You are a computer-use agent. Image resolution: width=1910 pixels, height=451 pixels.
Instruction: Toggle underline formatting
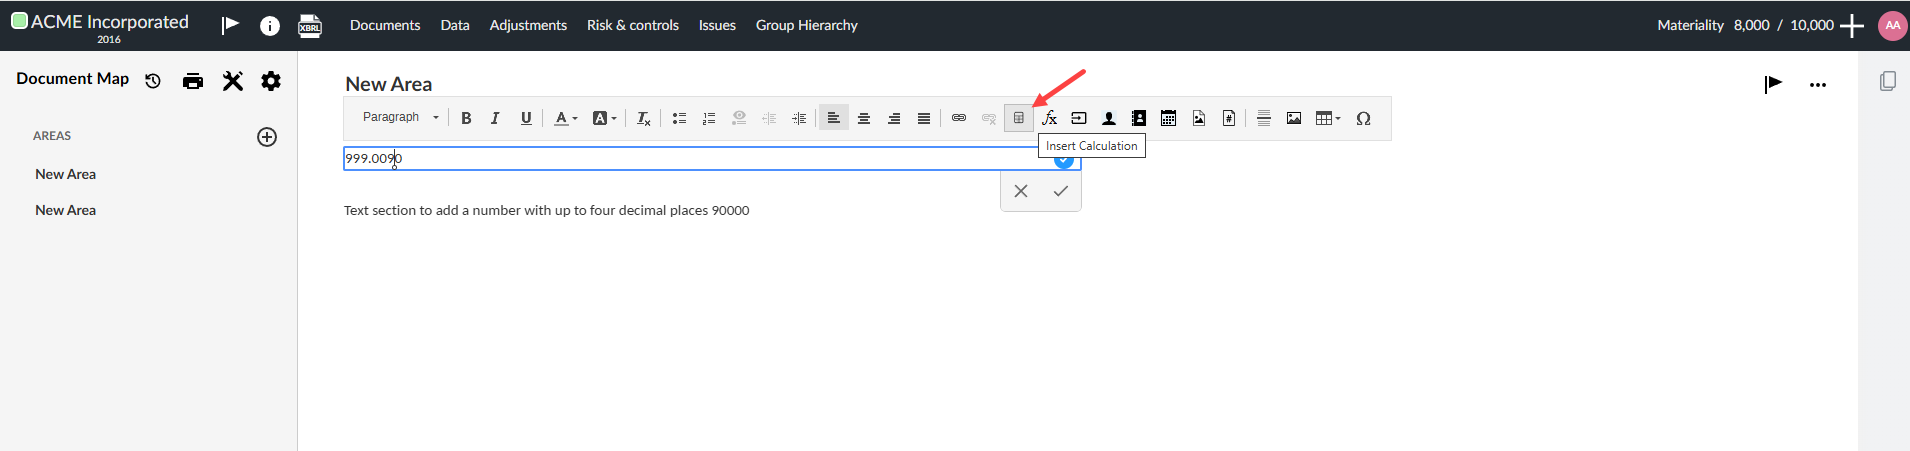[x=526, y=118]
